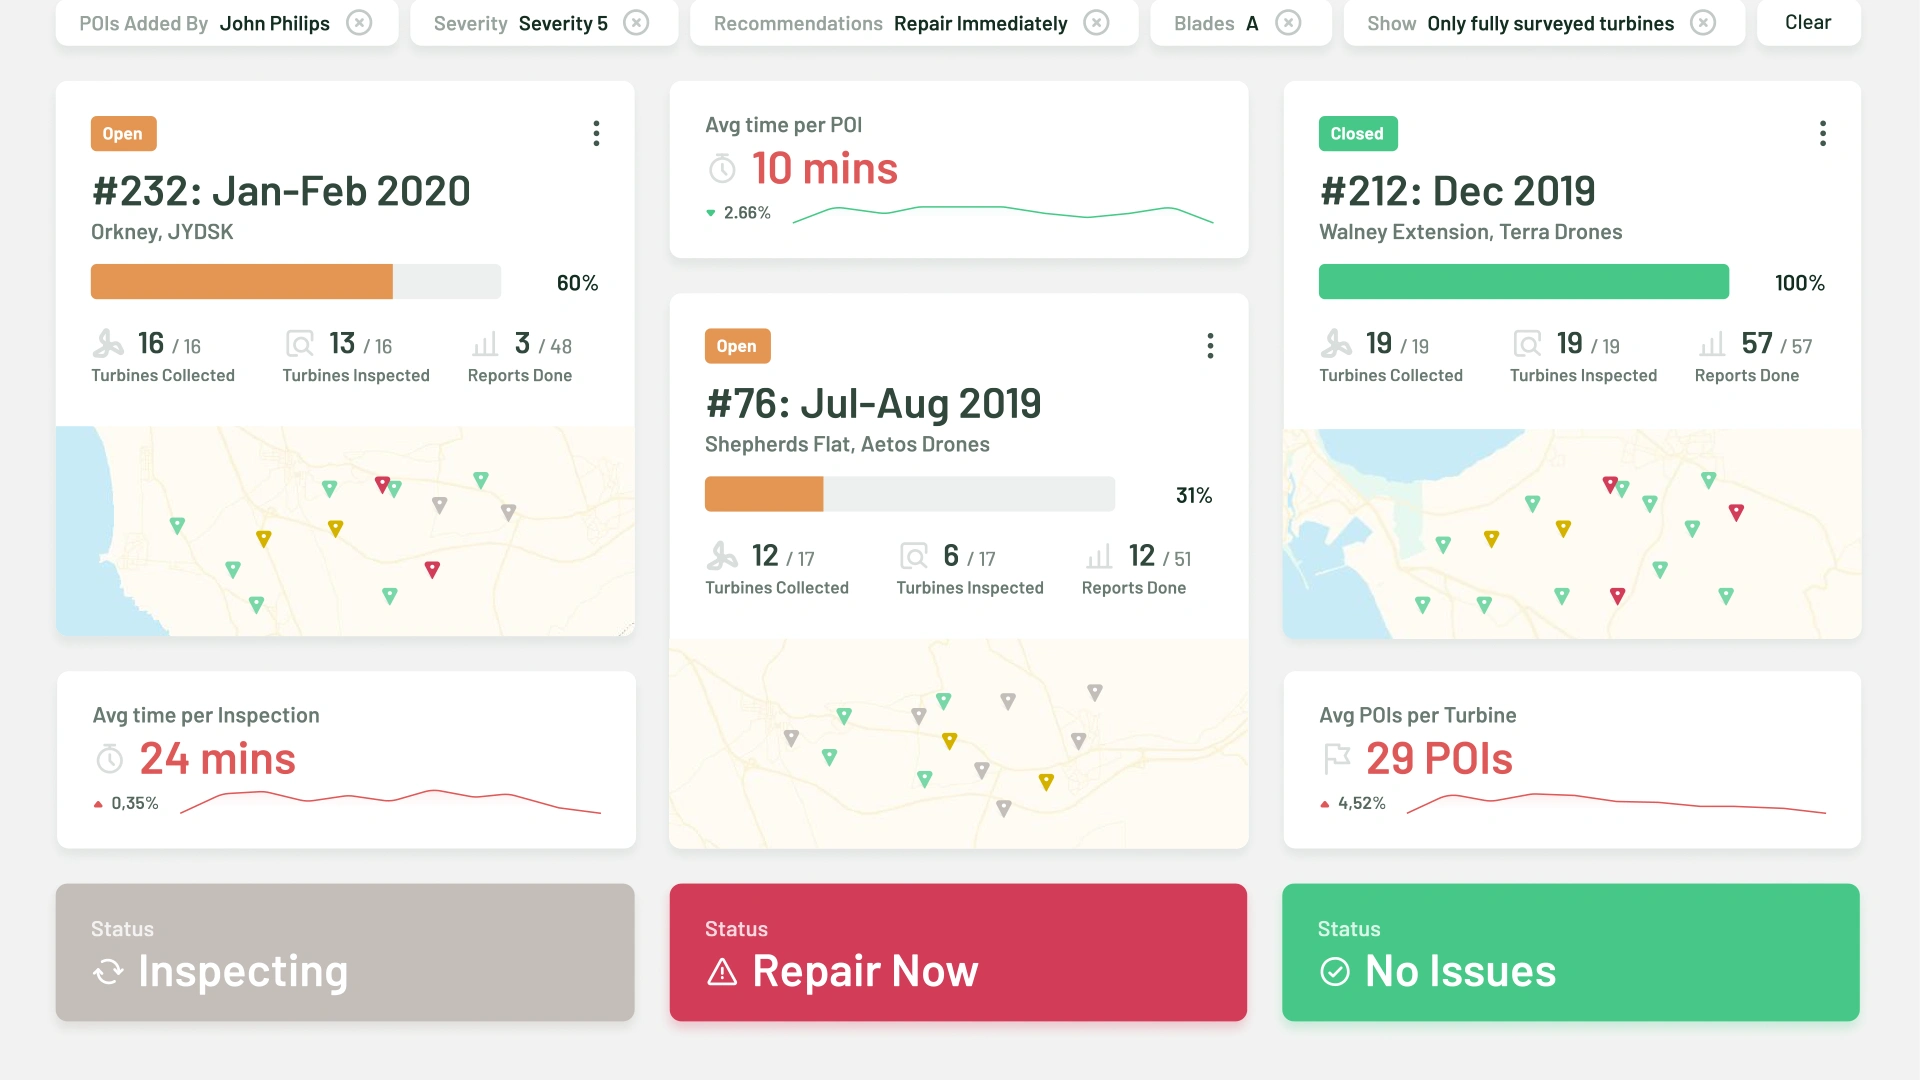
Task: Click the flag icon beside 29 POIs
Action: coord(1336,759)
